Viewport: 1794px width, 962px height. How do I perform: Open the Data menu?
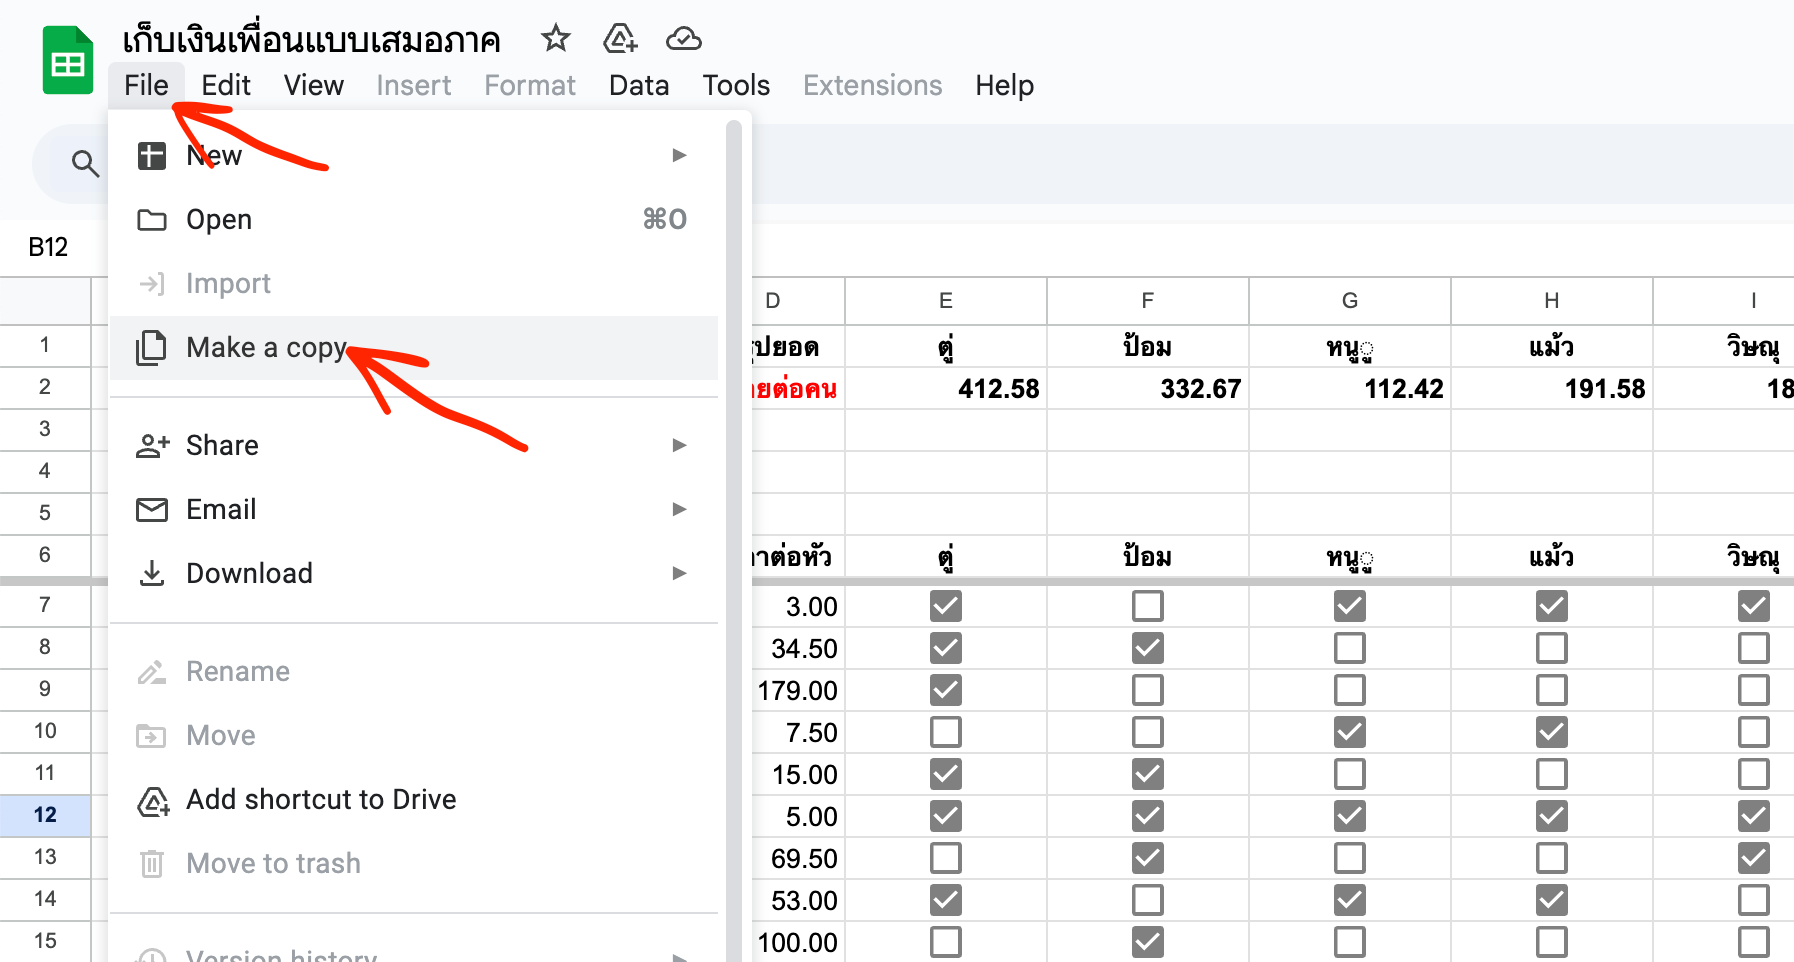point(639,86)
